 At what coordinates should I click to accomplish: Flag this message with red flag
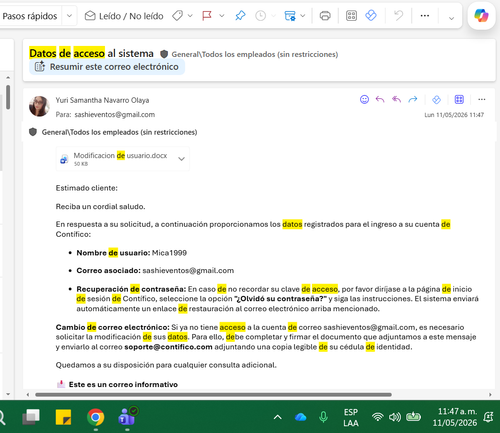click(207, 16)
